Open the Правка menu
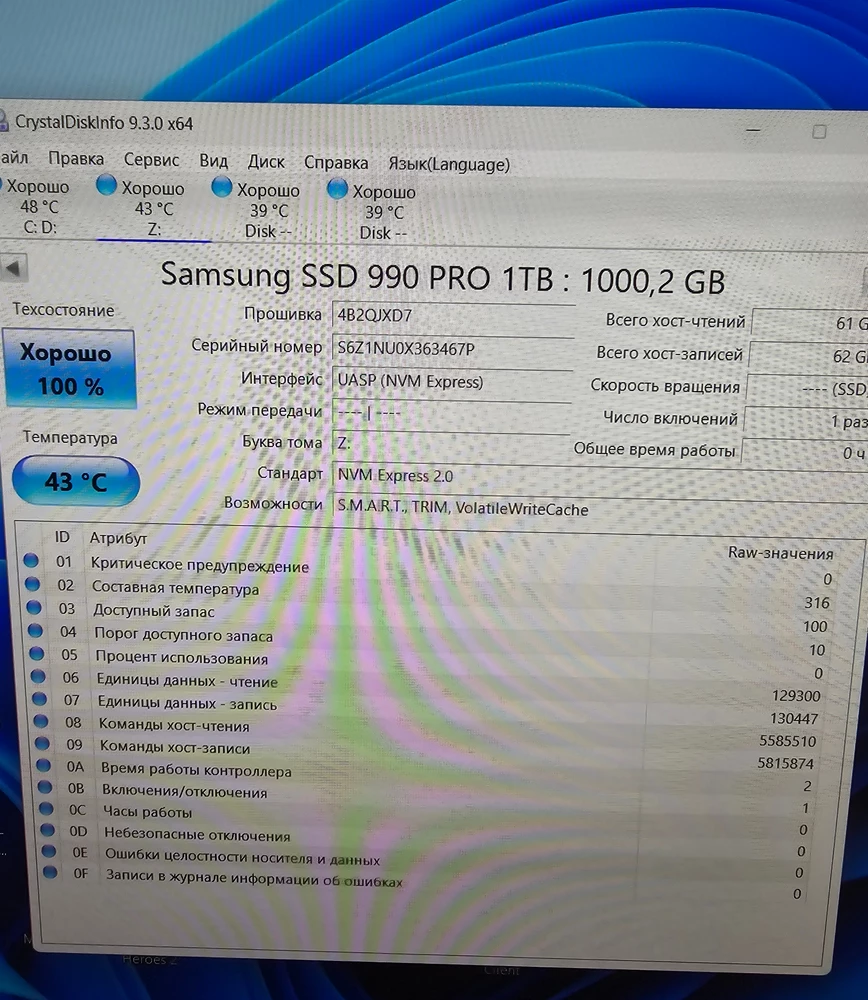Screen dimensions: 868x1000 (x=76, y=158)
